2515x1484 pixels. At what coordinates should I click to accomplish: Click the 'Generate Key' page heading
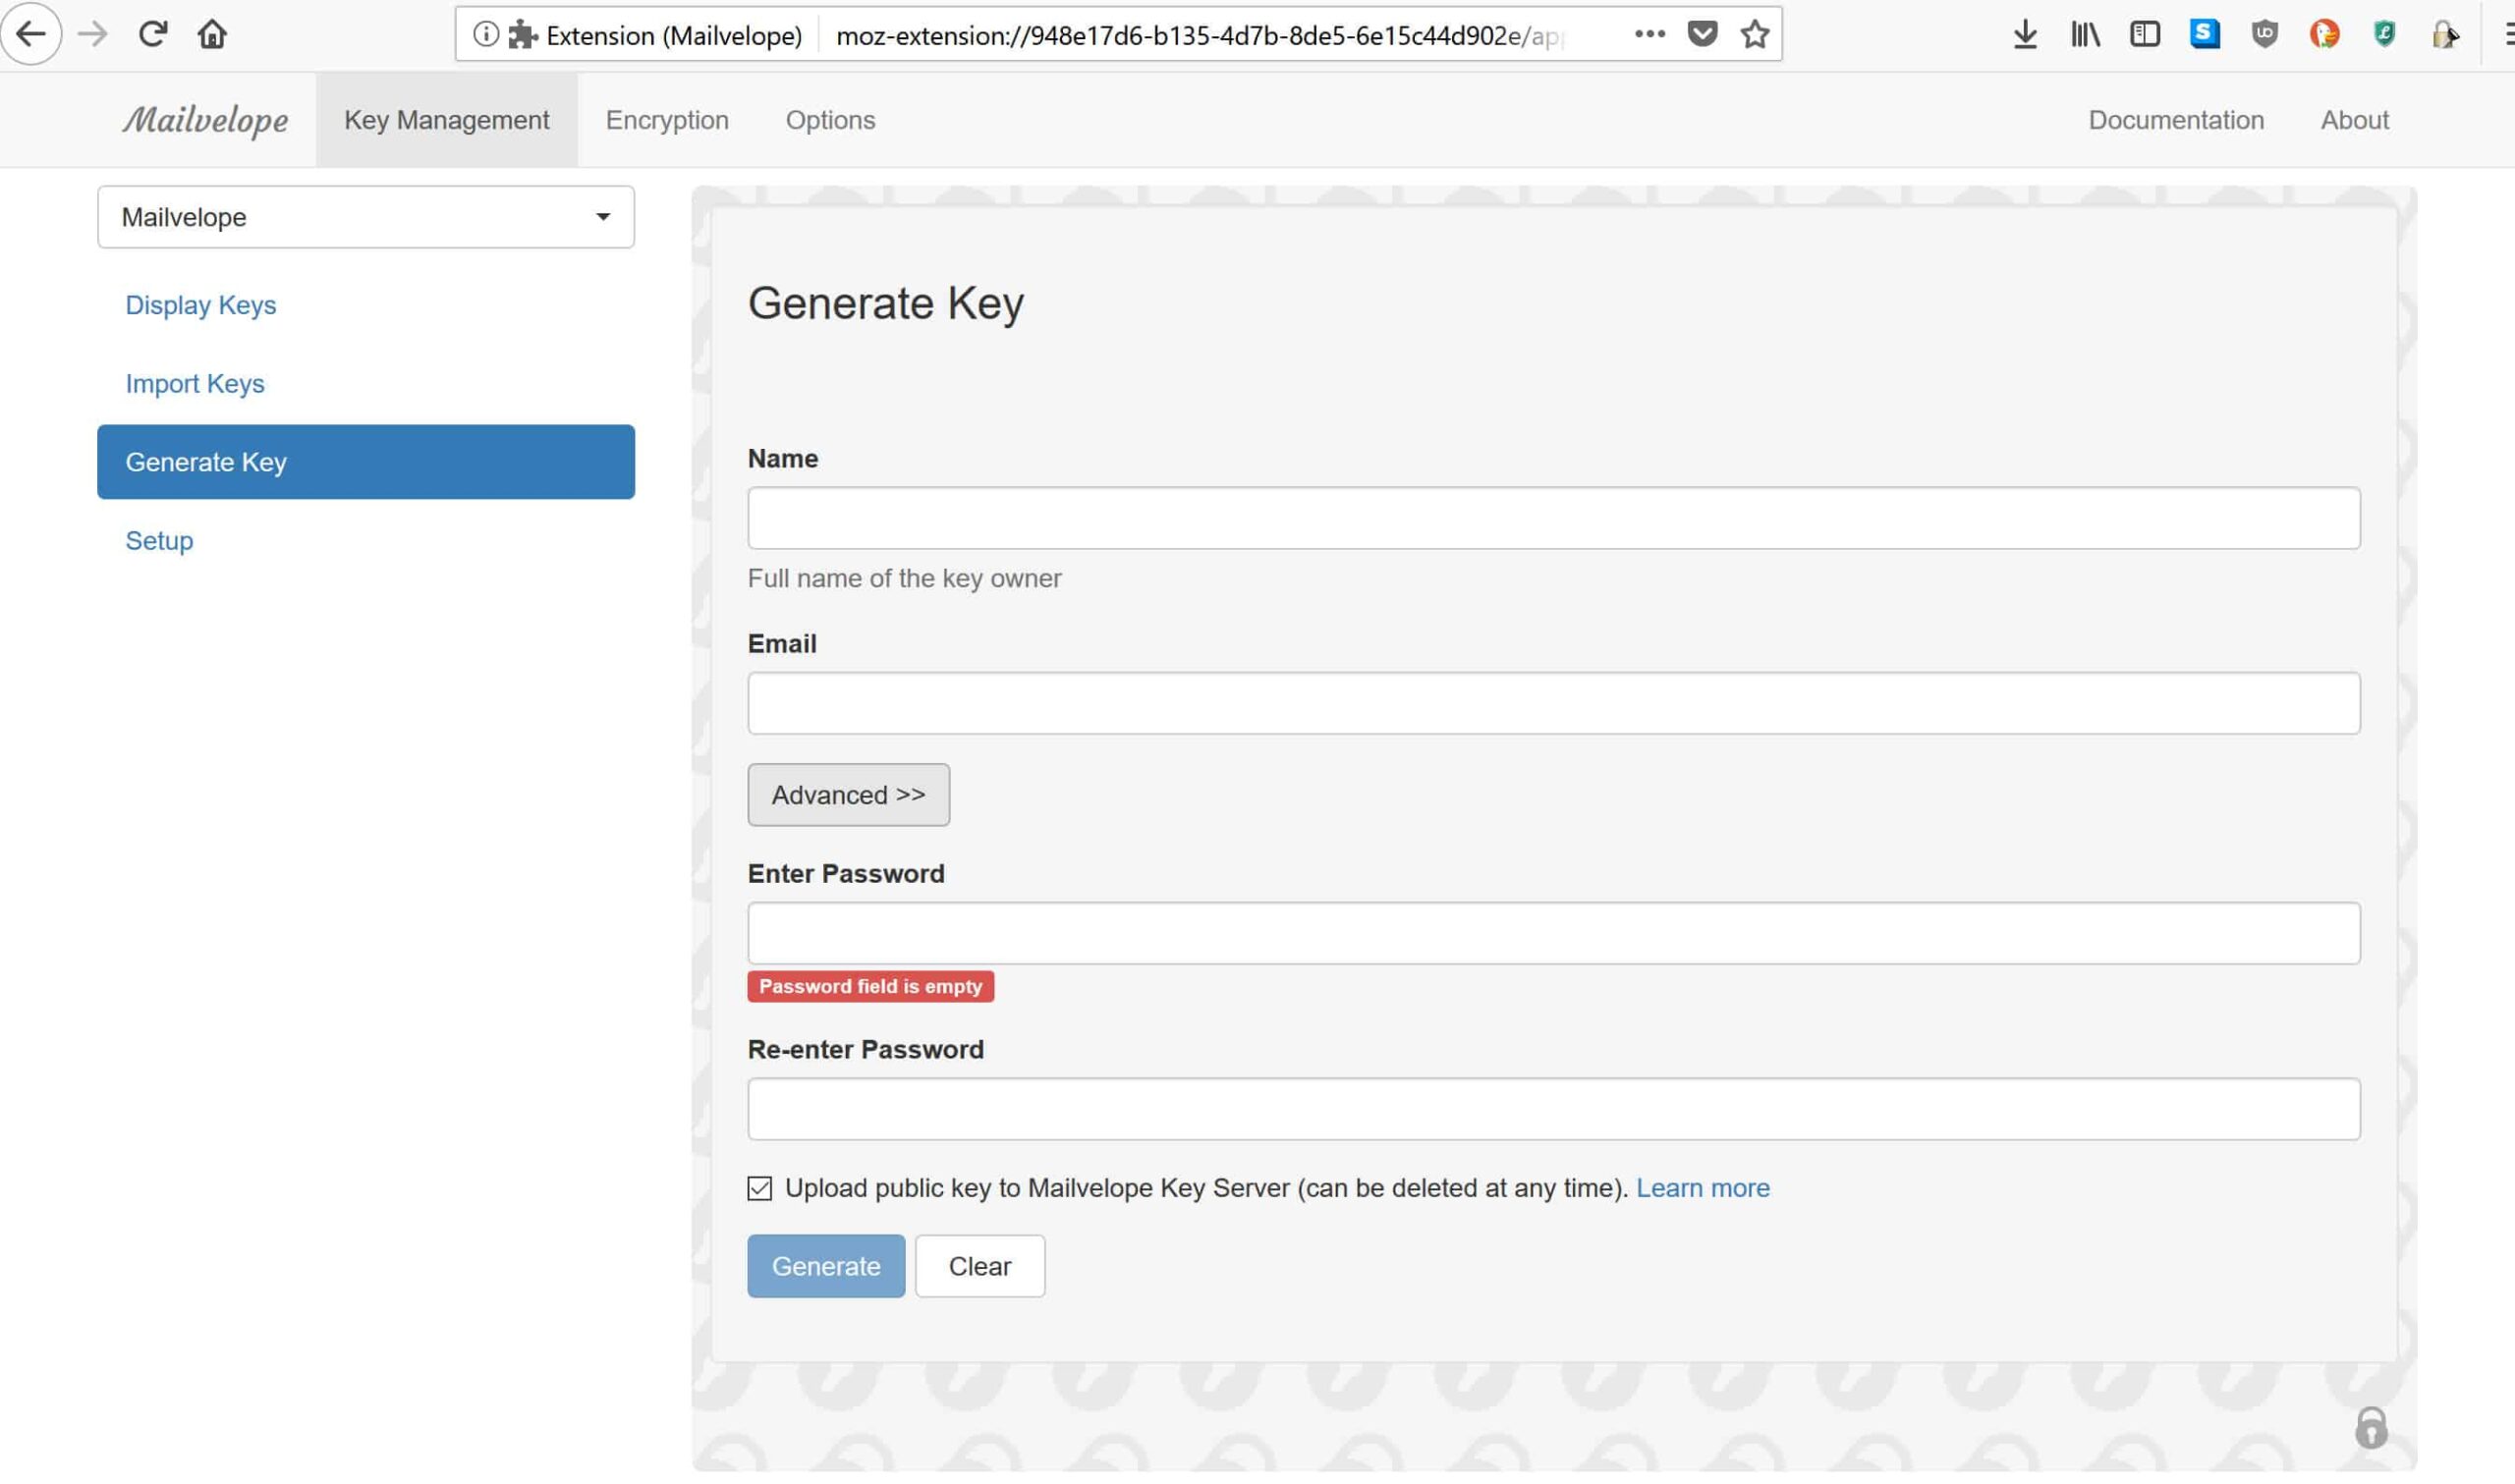tap(886, 303)
